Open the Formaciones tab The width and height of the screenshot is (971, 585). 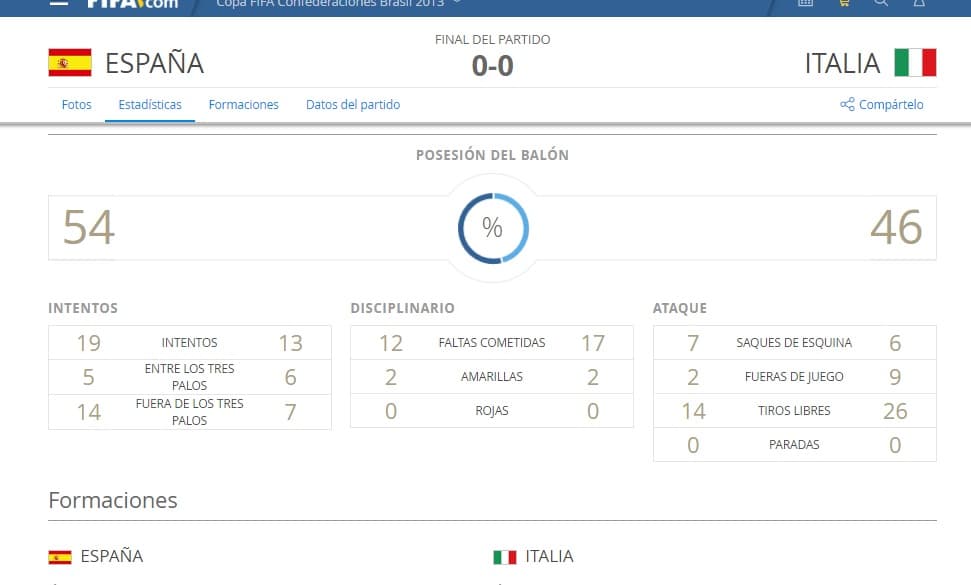[x=243, y=104]
